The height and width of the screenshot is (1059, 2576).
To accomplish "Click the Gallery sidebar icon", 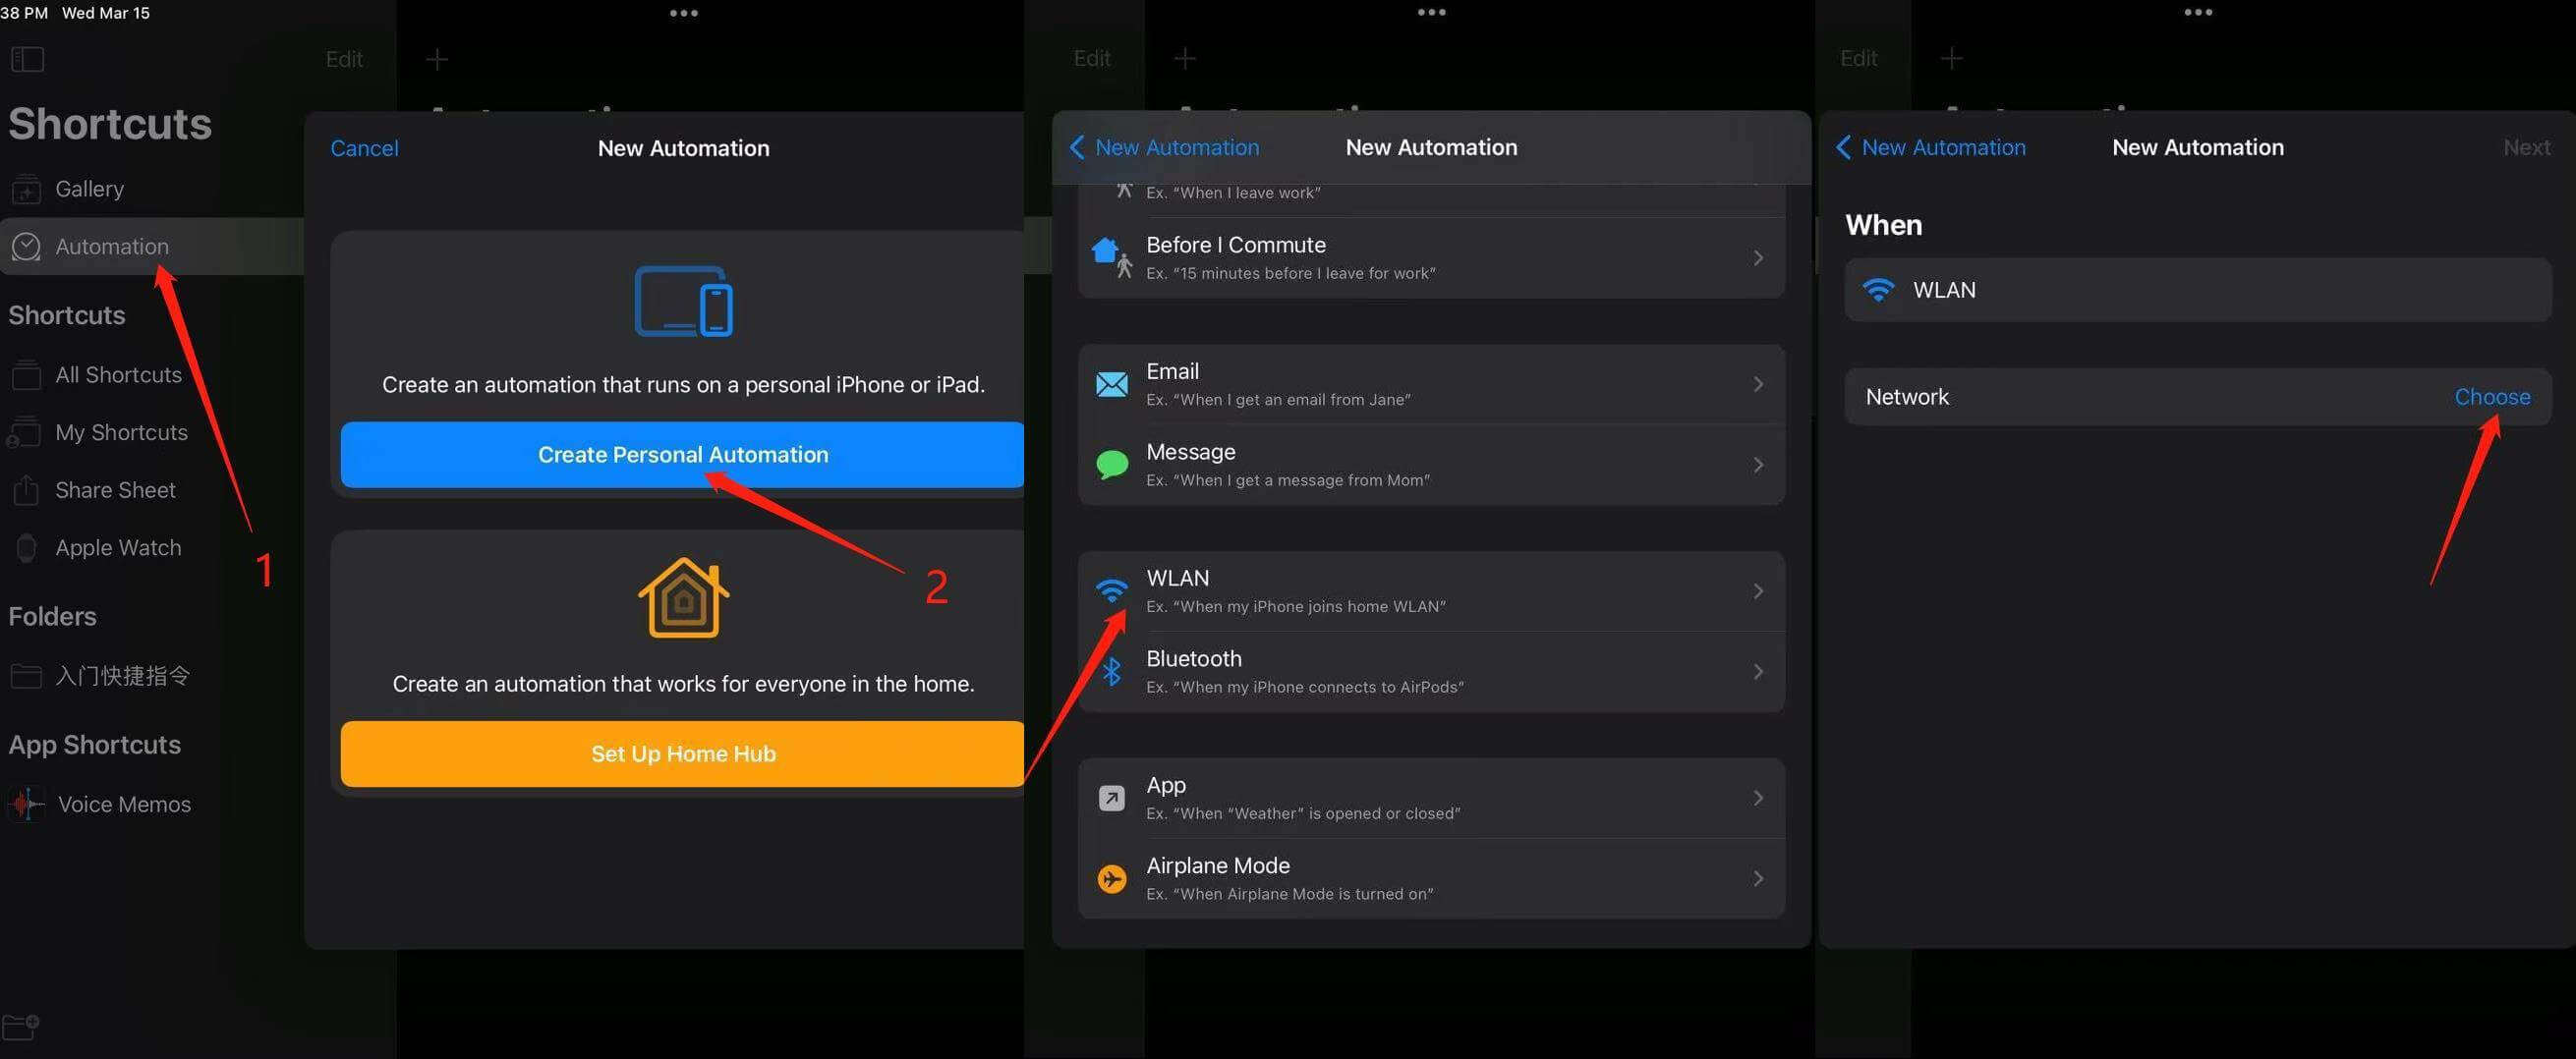I will 26,189.
